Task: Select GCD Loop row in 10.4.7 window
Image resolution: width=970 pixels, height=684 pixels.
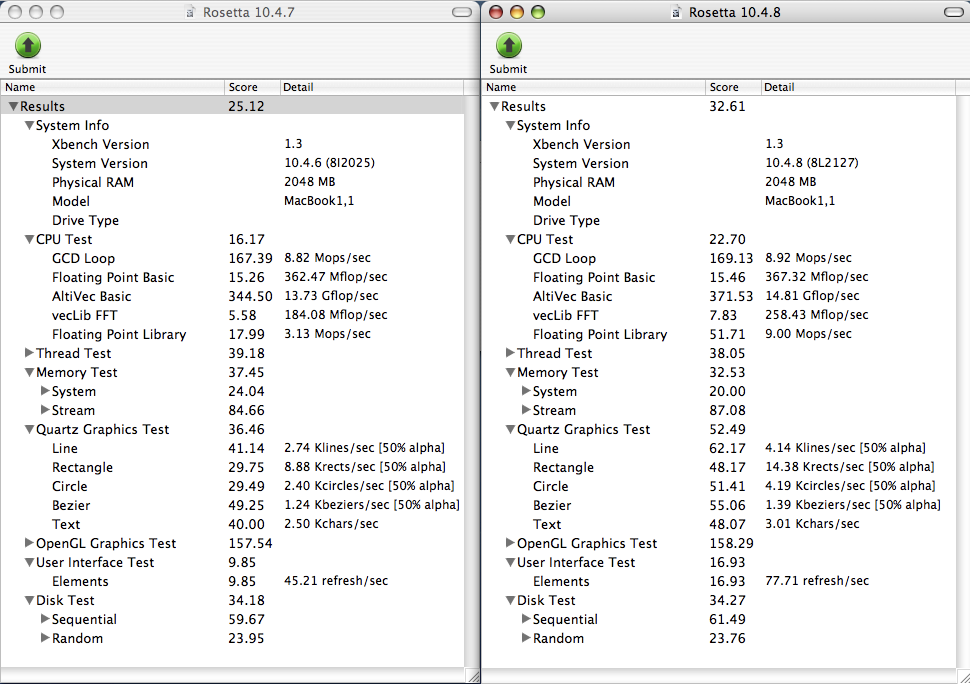Action: point(232,259)
